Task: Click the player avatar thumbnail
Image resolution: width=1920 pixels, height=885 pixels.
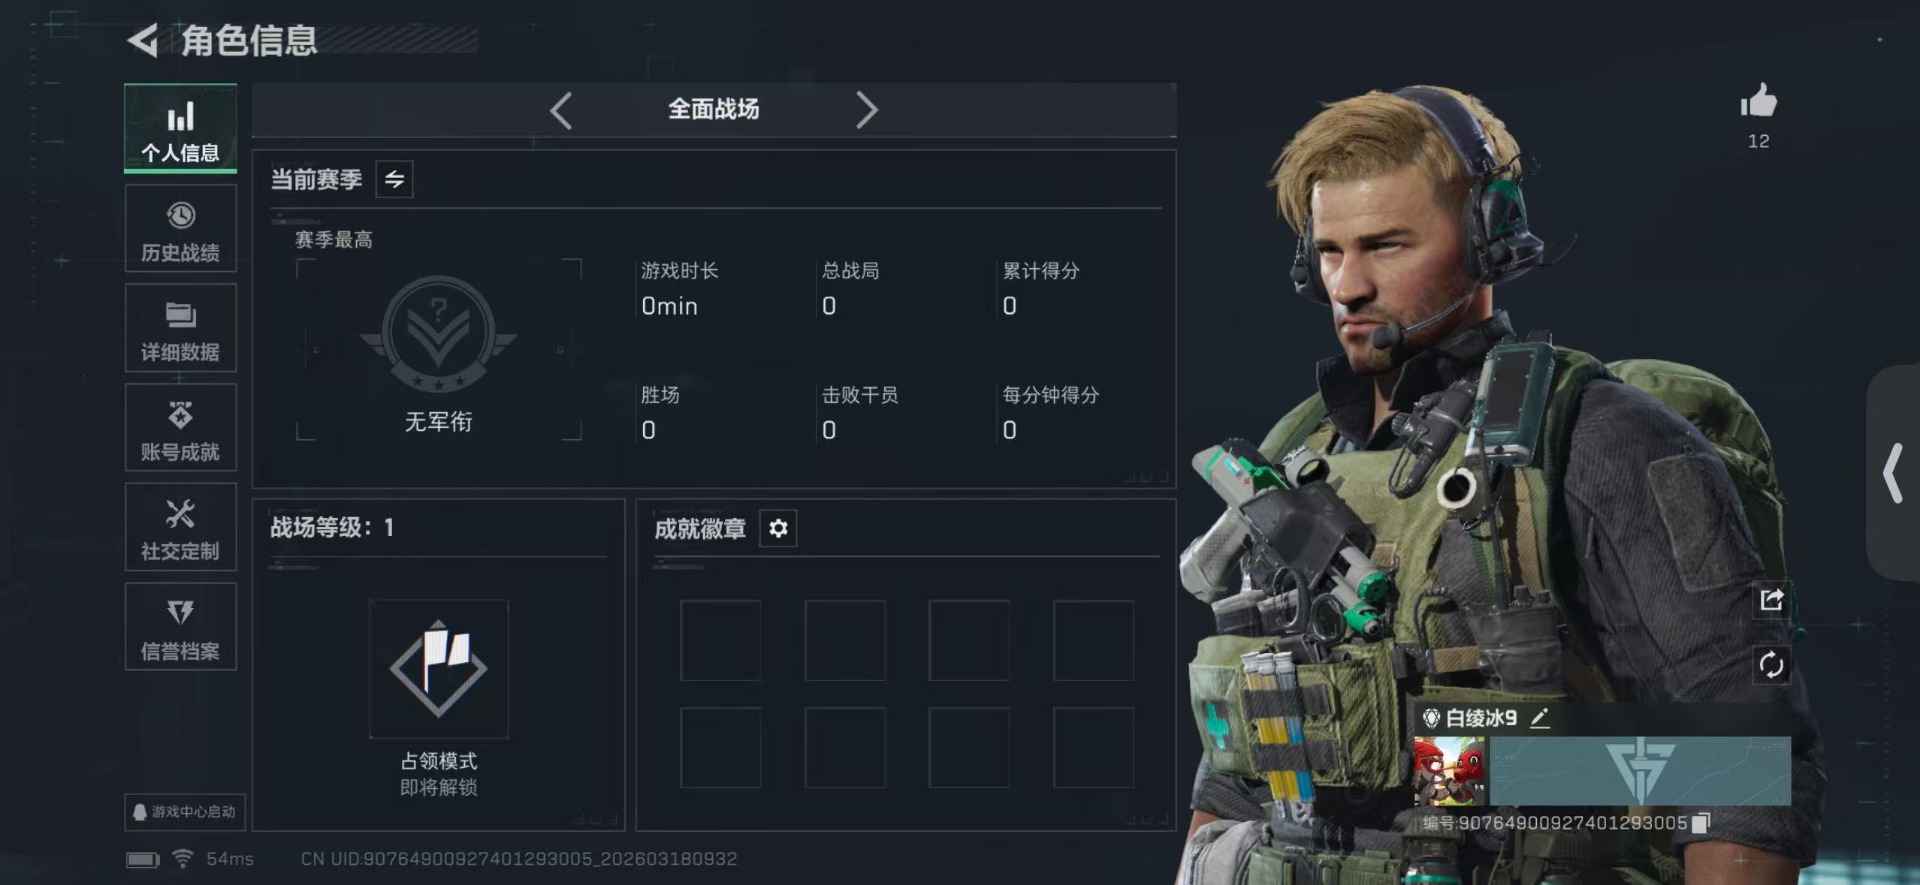Action: [x=1449, y=771]
